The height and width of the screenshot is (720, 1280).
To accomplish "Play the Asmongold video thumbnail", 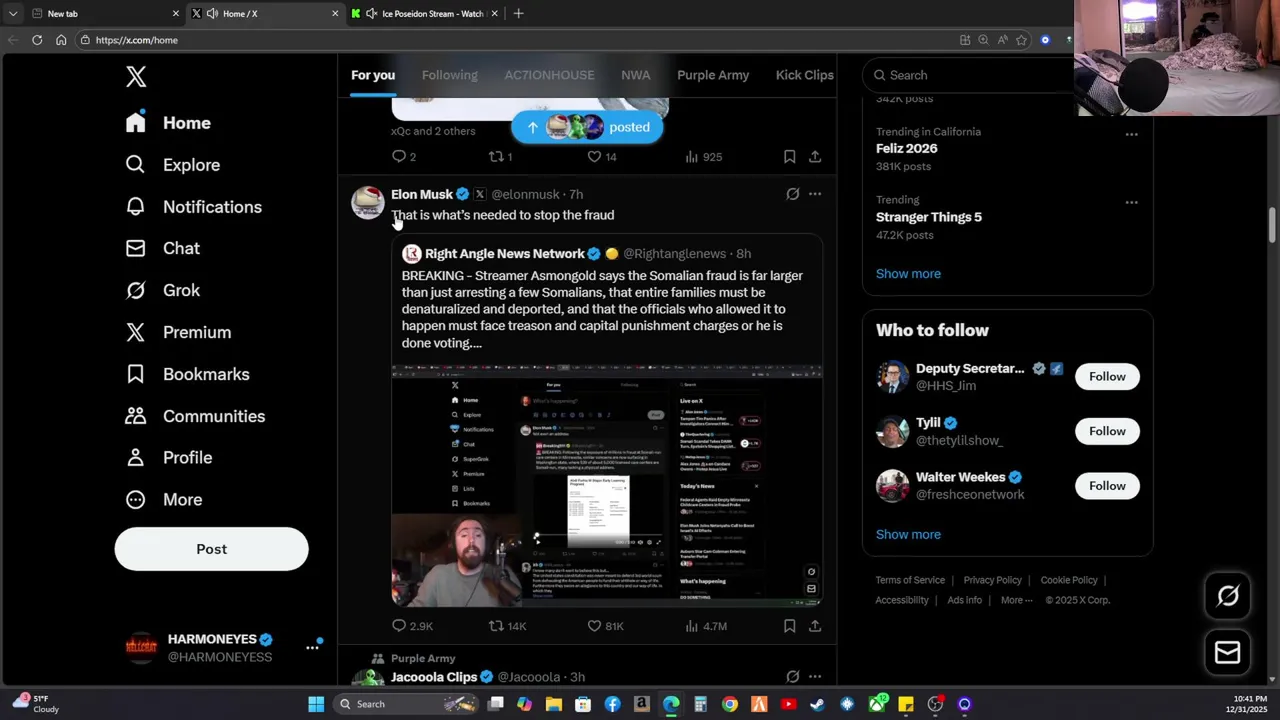I will tap(607, 486).
